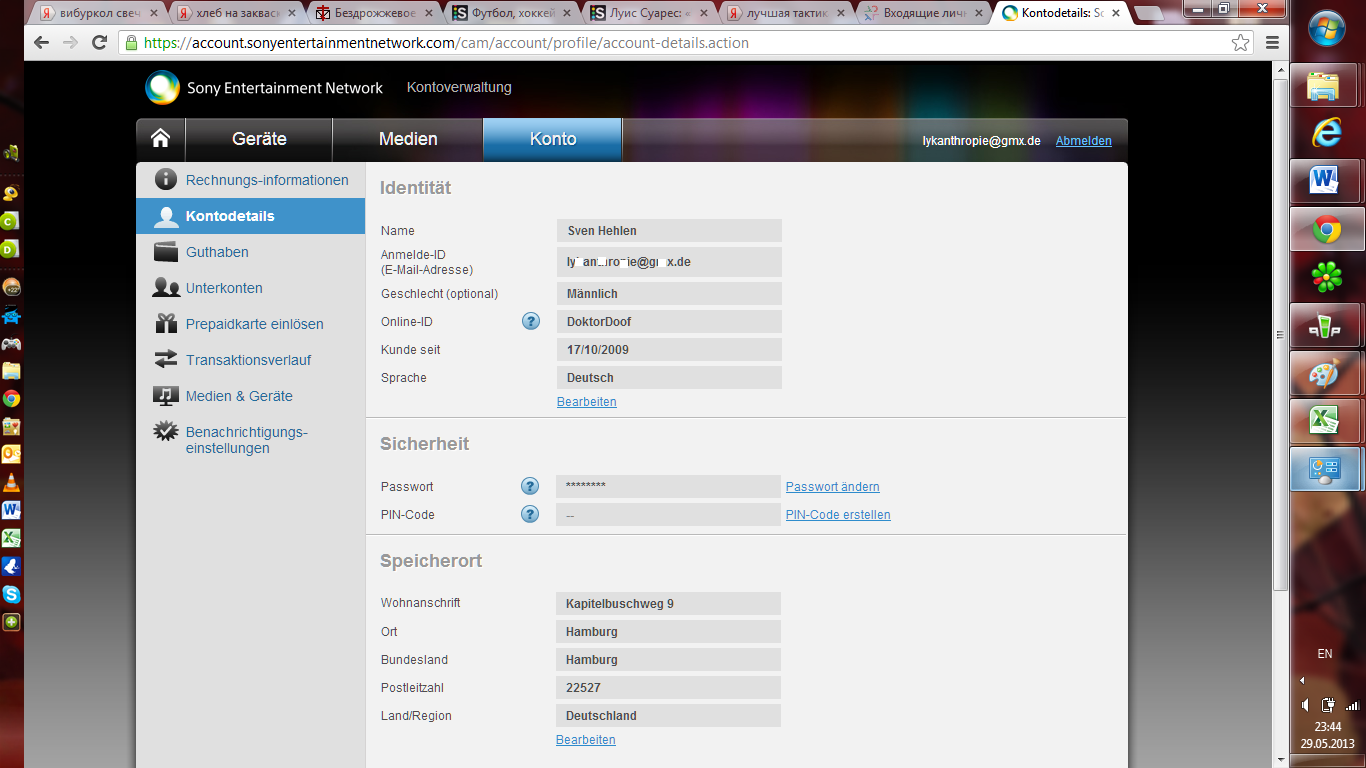This screenshot has height=768, width=1366.
Task: Open Medien & Geräte sidebar link
Action: click(239, 396)
